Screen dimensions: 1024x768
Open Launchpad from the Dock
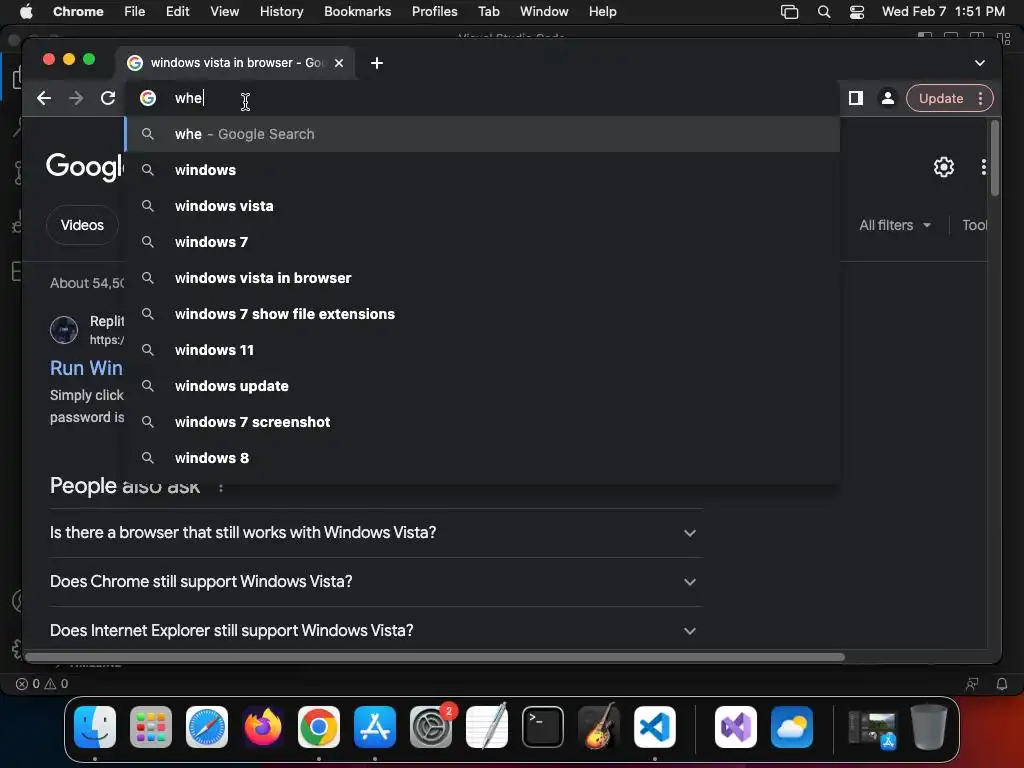(x=151, y=726)
